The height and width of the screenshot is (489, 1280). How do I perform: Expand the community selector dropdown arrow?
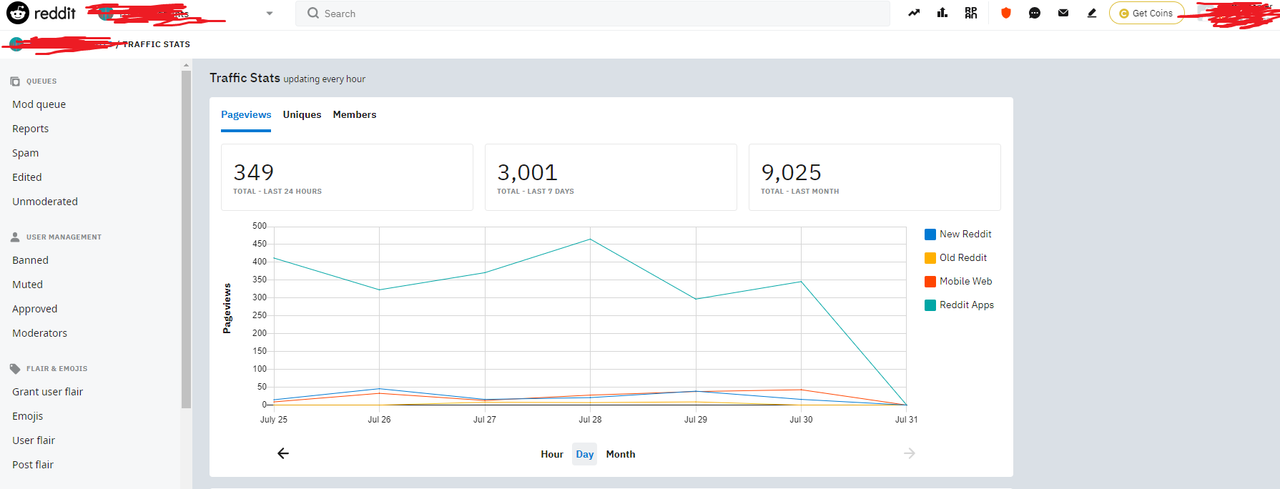269,14
